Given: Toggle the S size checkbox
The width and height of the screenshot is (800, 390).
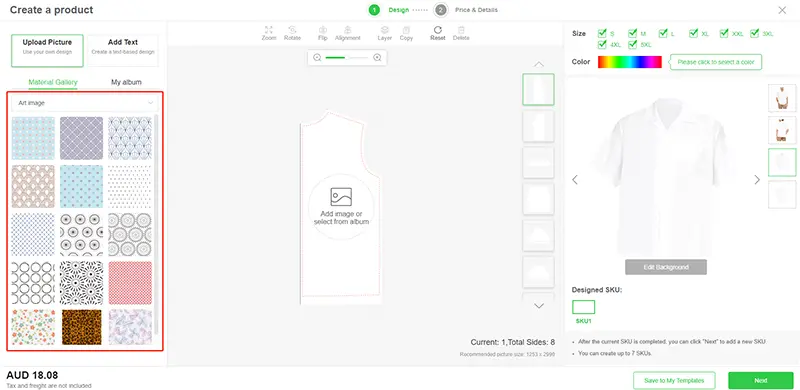Looking at the screenshot, I should [602, 33].
